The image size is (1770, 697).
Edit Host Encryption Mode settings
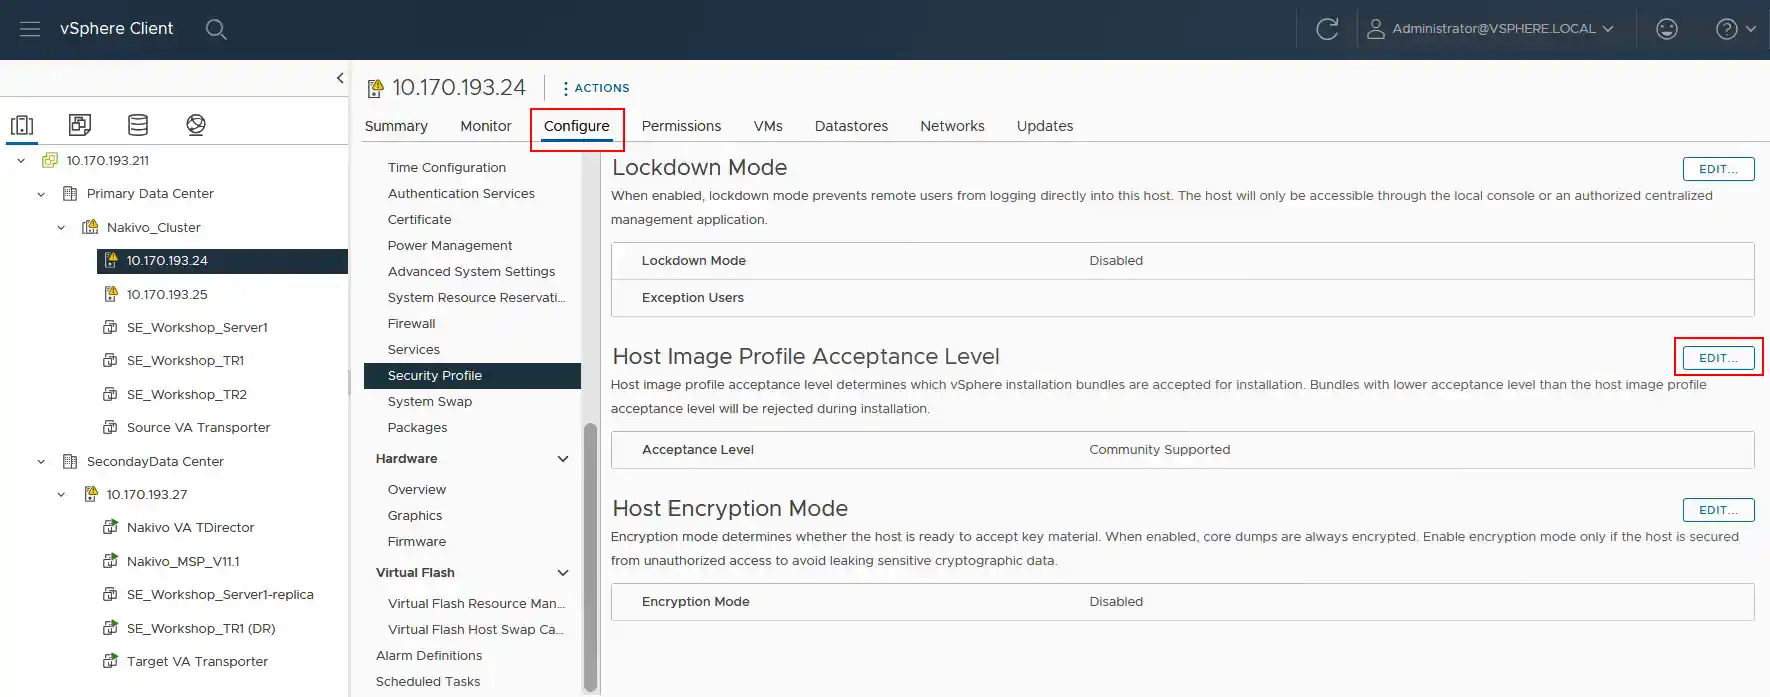1718,510
